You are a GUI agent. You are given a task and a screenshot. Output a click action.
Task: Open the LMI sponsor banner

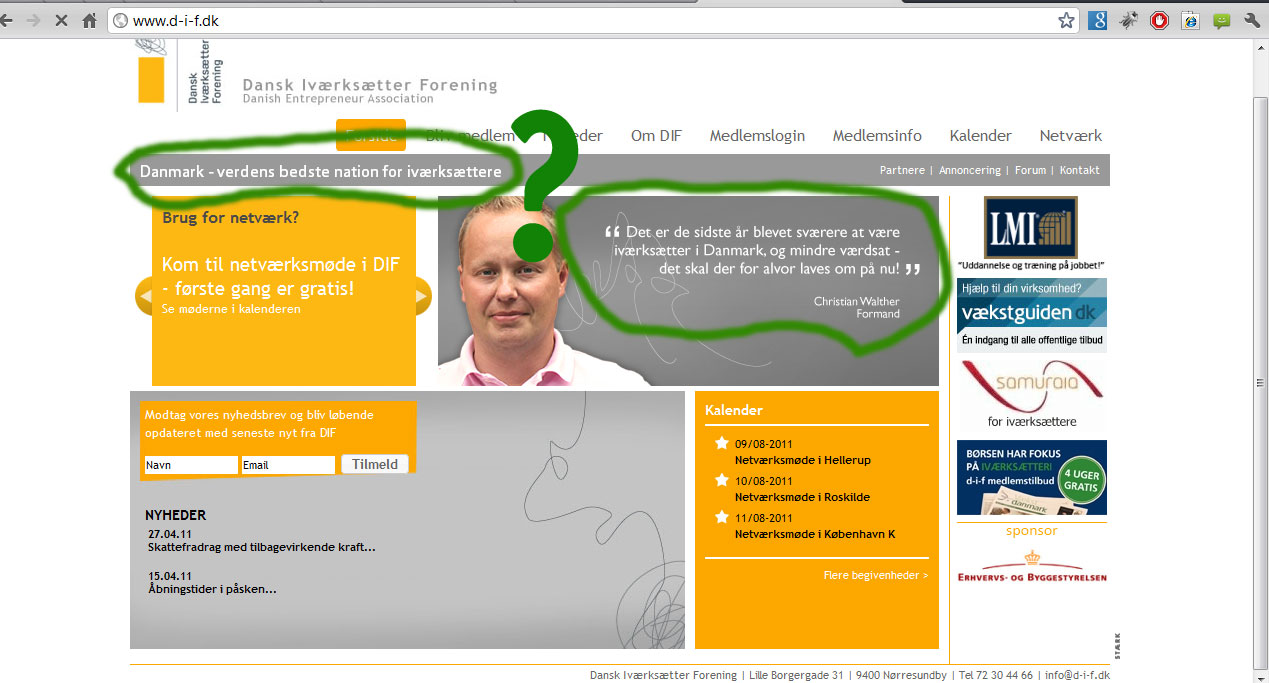[x=1031, y=235]
